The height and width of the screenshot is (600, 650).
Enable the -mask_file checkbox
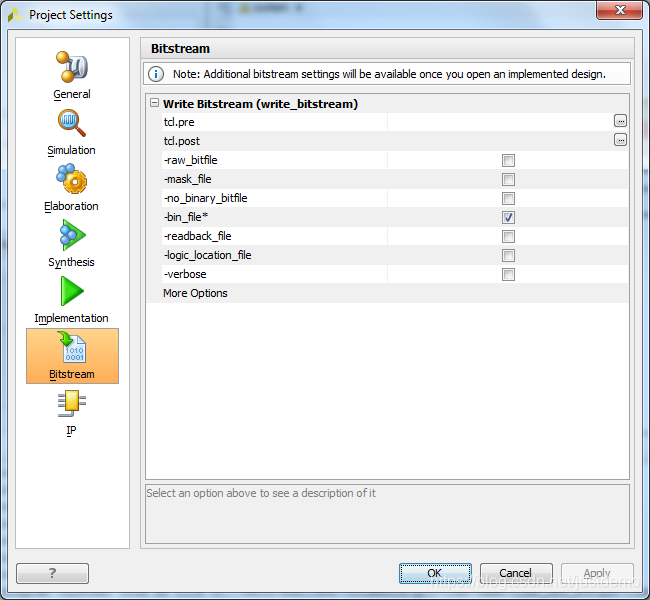coord(508,180)
